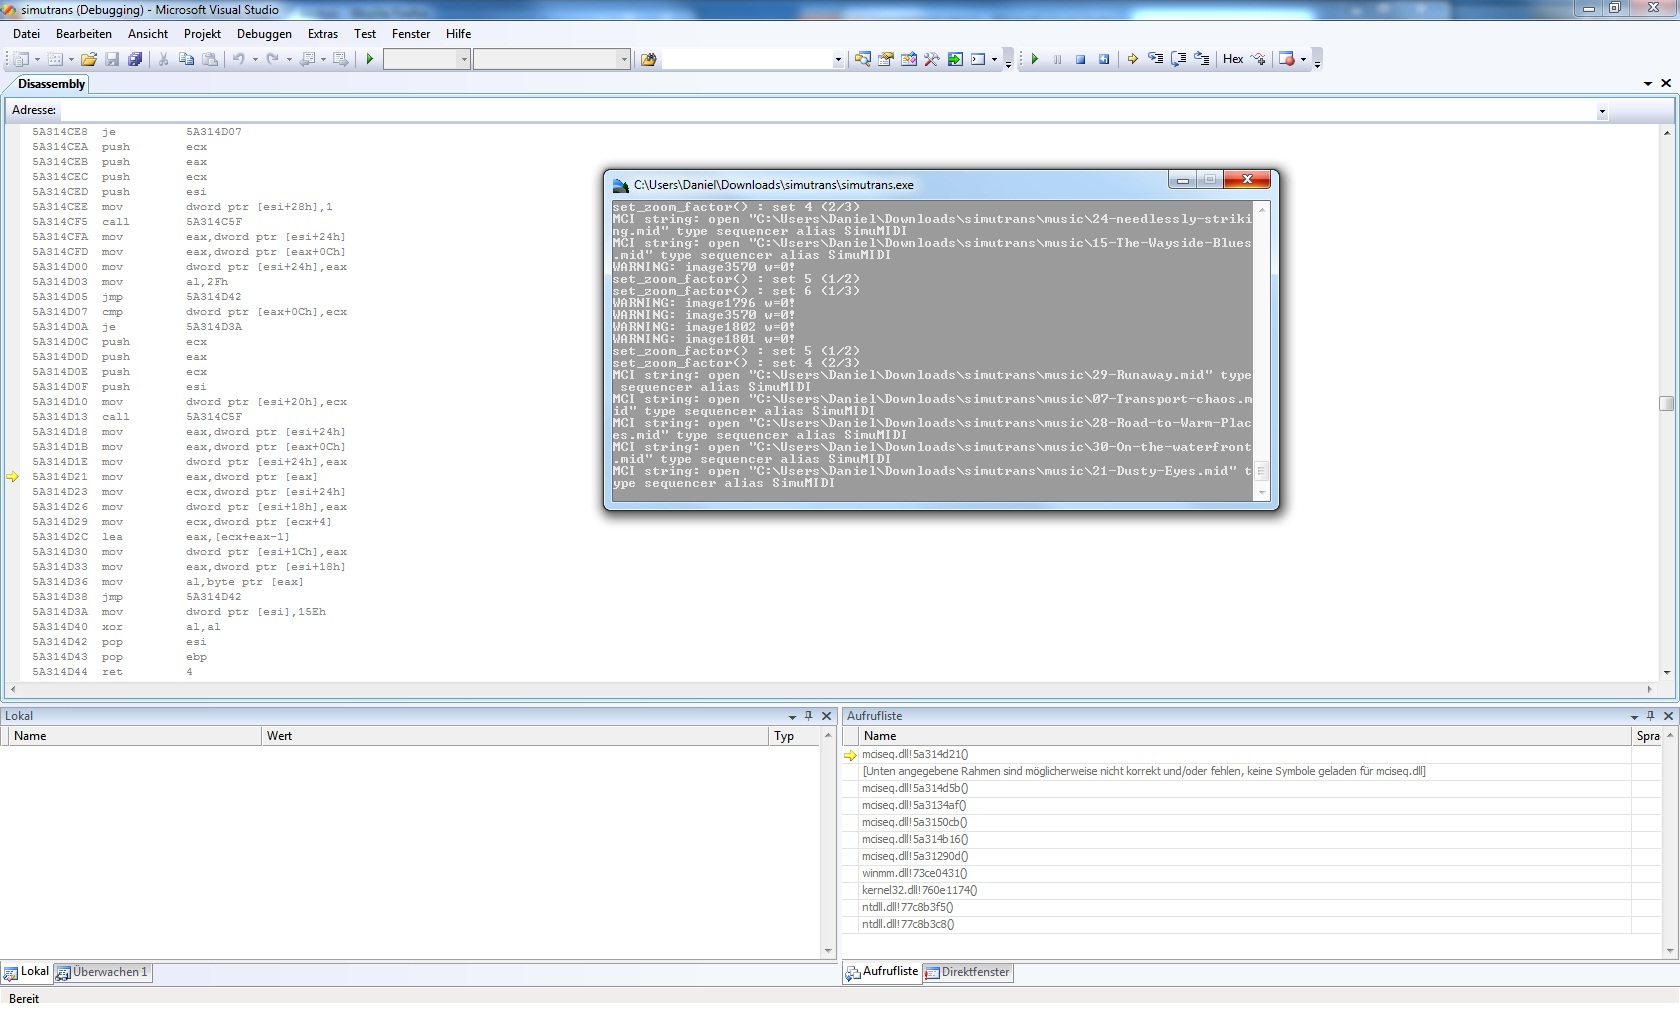1680x1024 pixels.
Task: Toggle Hex display mode
Action: [x=1233, y=60]
